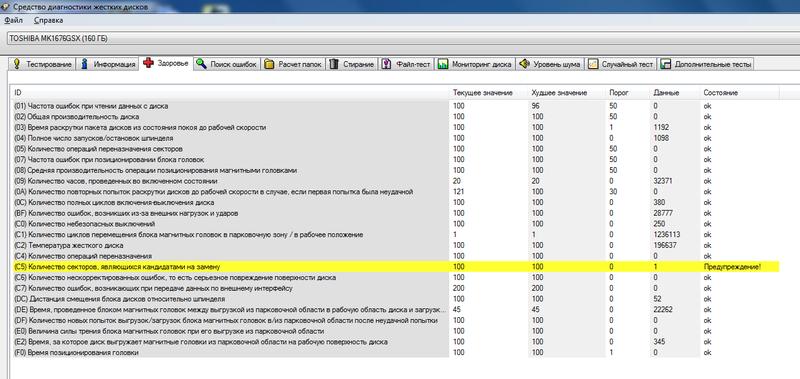
Task: Click the magnifier icon of Поиск ошибок
Action: pyautogui.click(x=202, y=64)
